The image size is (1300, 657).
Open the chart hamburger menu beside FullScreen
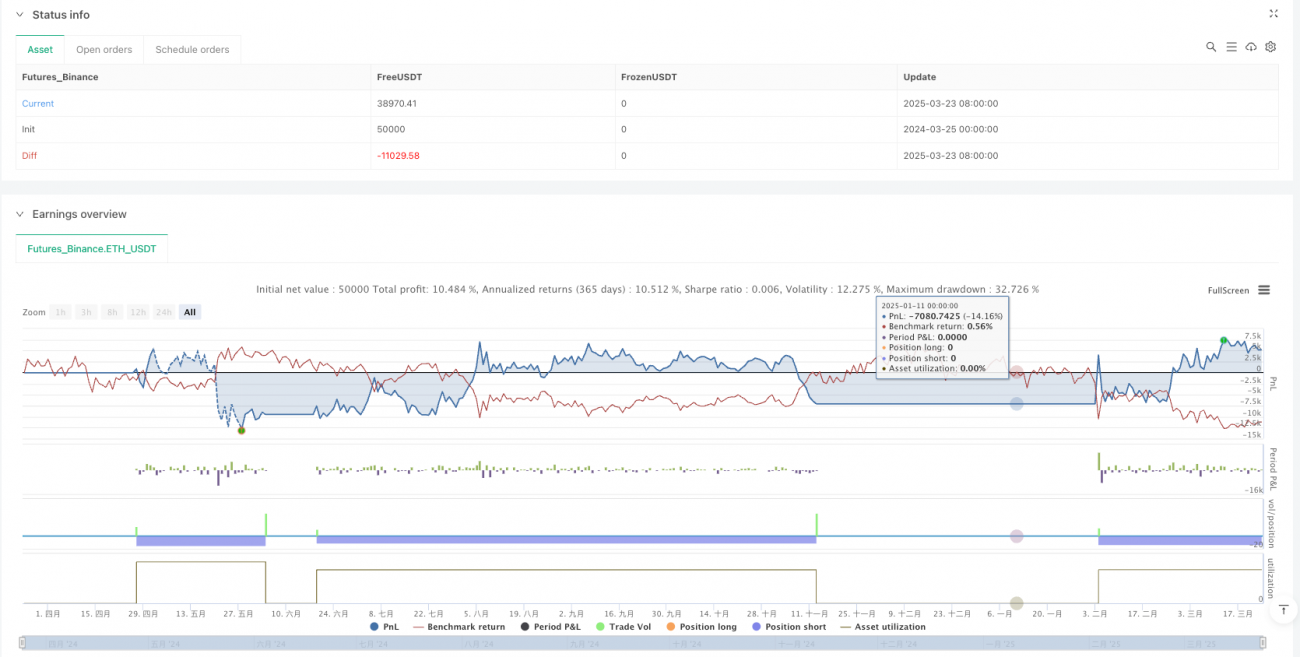[1264, 290]
